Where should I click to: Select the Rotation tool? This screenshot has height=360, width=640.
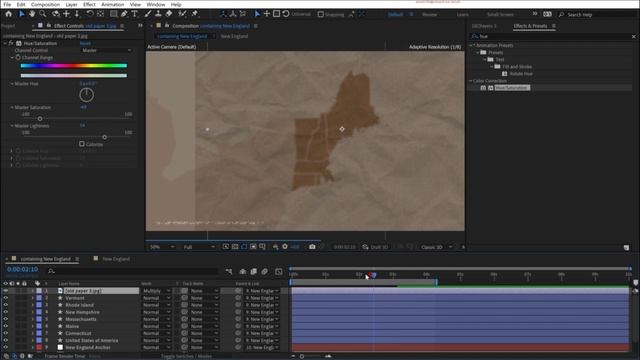[x=90, y=14]
